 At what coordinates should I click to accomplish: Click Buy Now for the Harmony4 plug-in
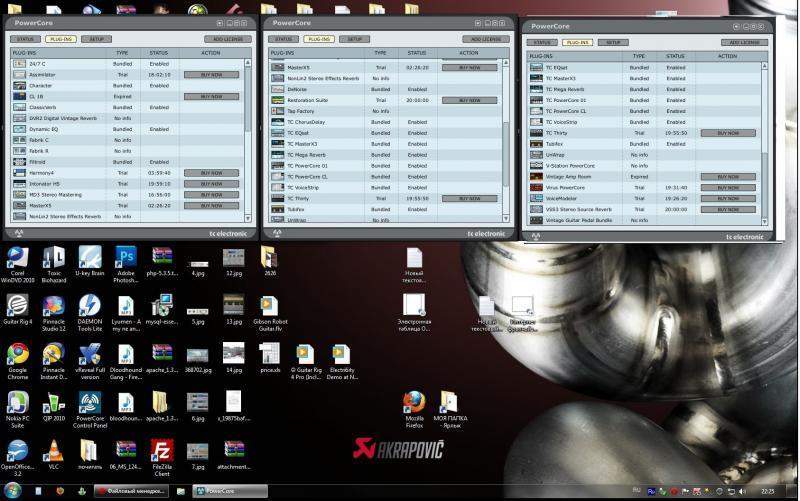pos(211,172)
